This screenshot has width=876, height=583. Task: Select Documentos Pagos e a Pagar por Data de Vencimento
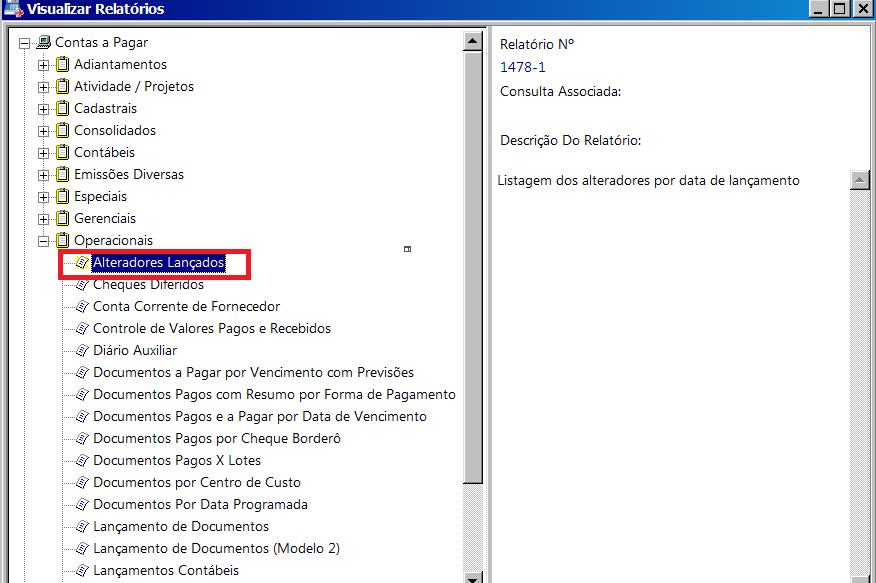[x=260, y=416]
